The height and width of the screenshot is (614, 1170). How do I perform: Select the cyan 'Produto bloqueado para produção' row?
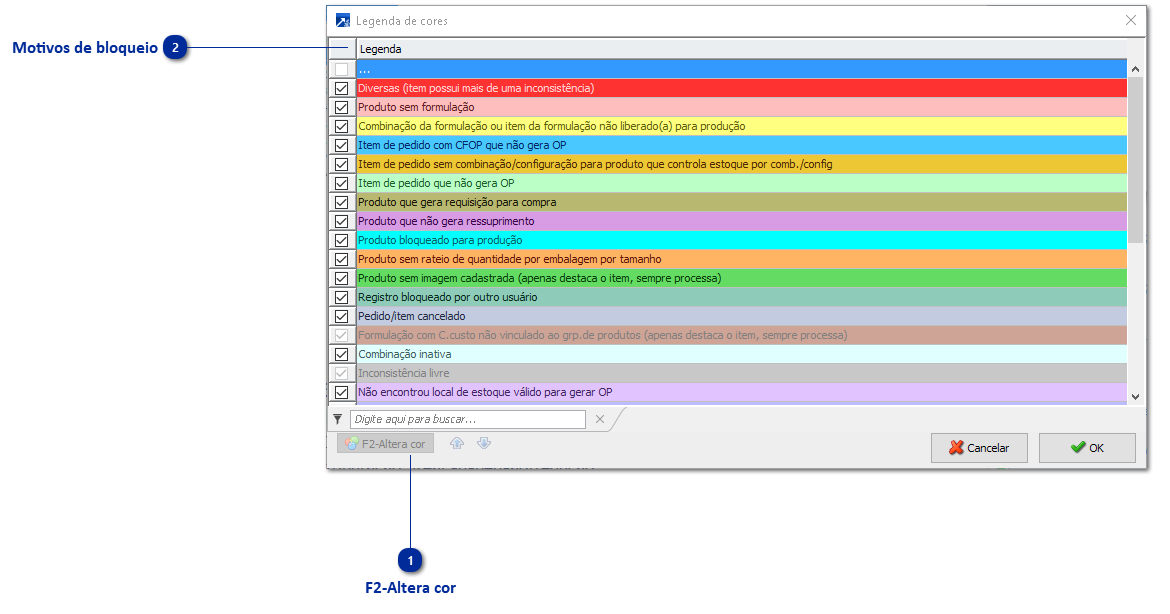(x=600, y=239)
